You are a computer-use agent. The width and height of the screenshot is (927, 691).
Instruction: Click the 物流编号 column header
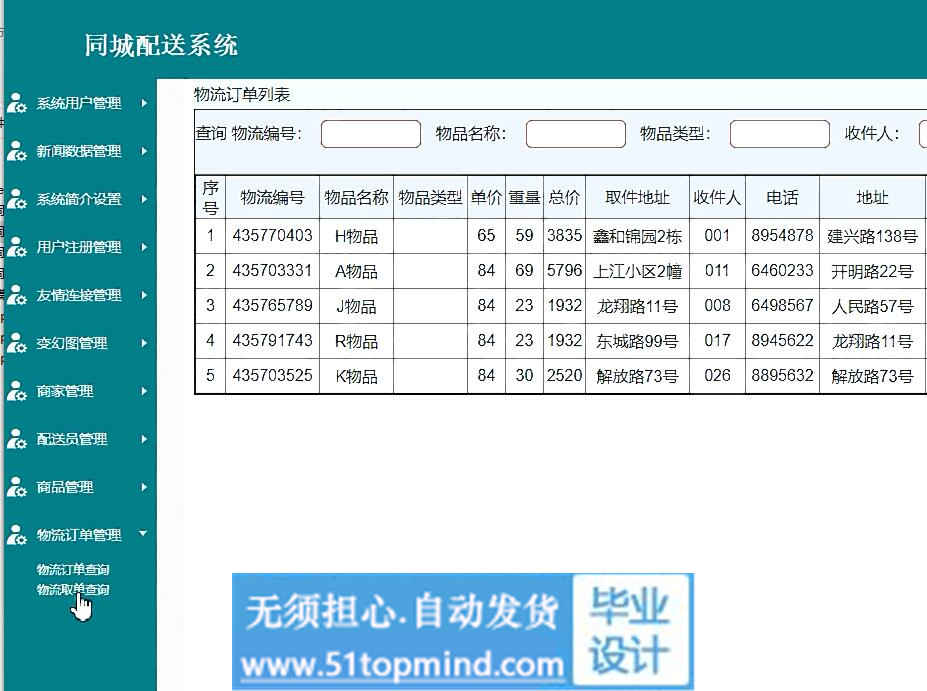point(272,197)
